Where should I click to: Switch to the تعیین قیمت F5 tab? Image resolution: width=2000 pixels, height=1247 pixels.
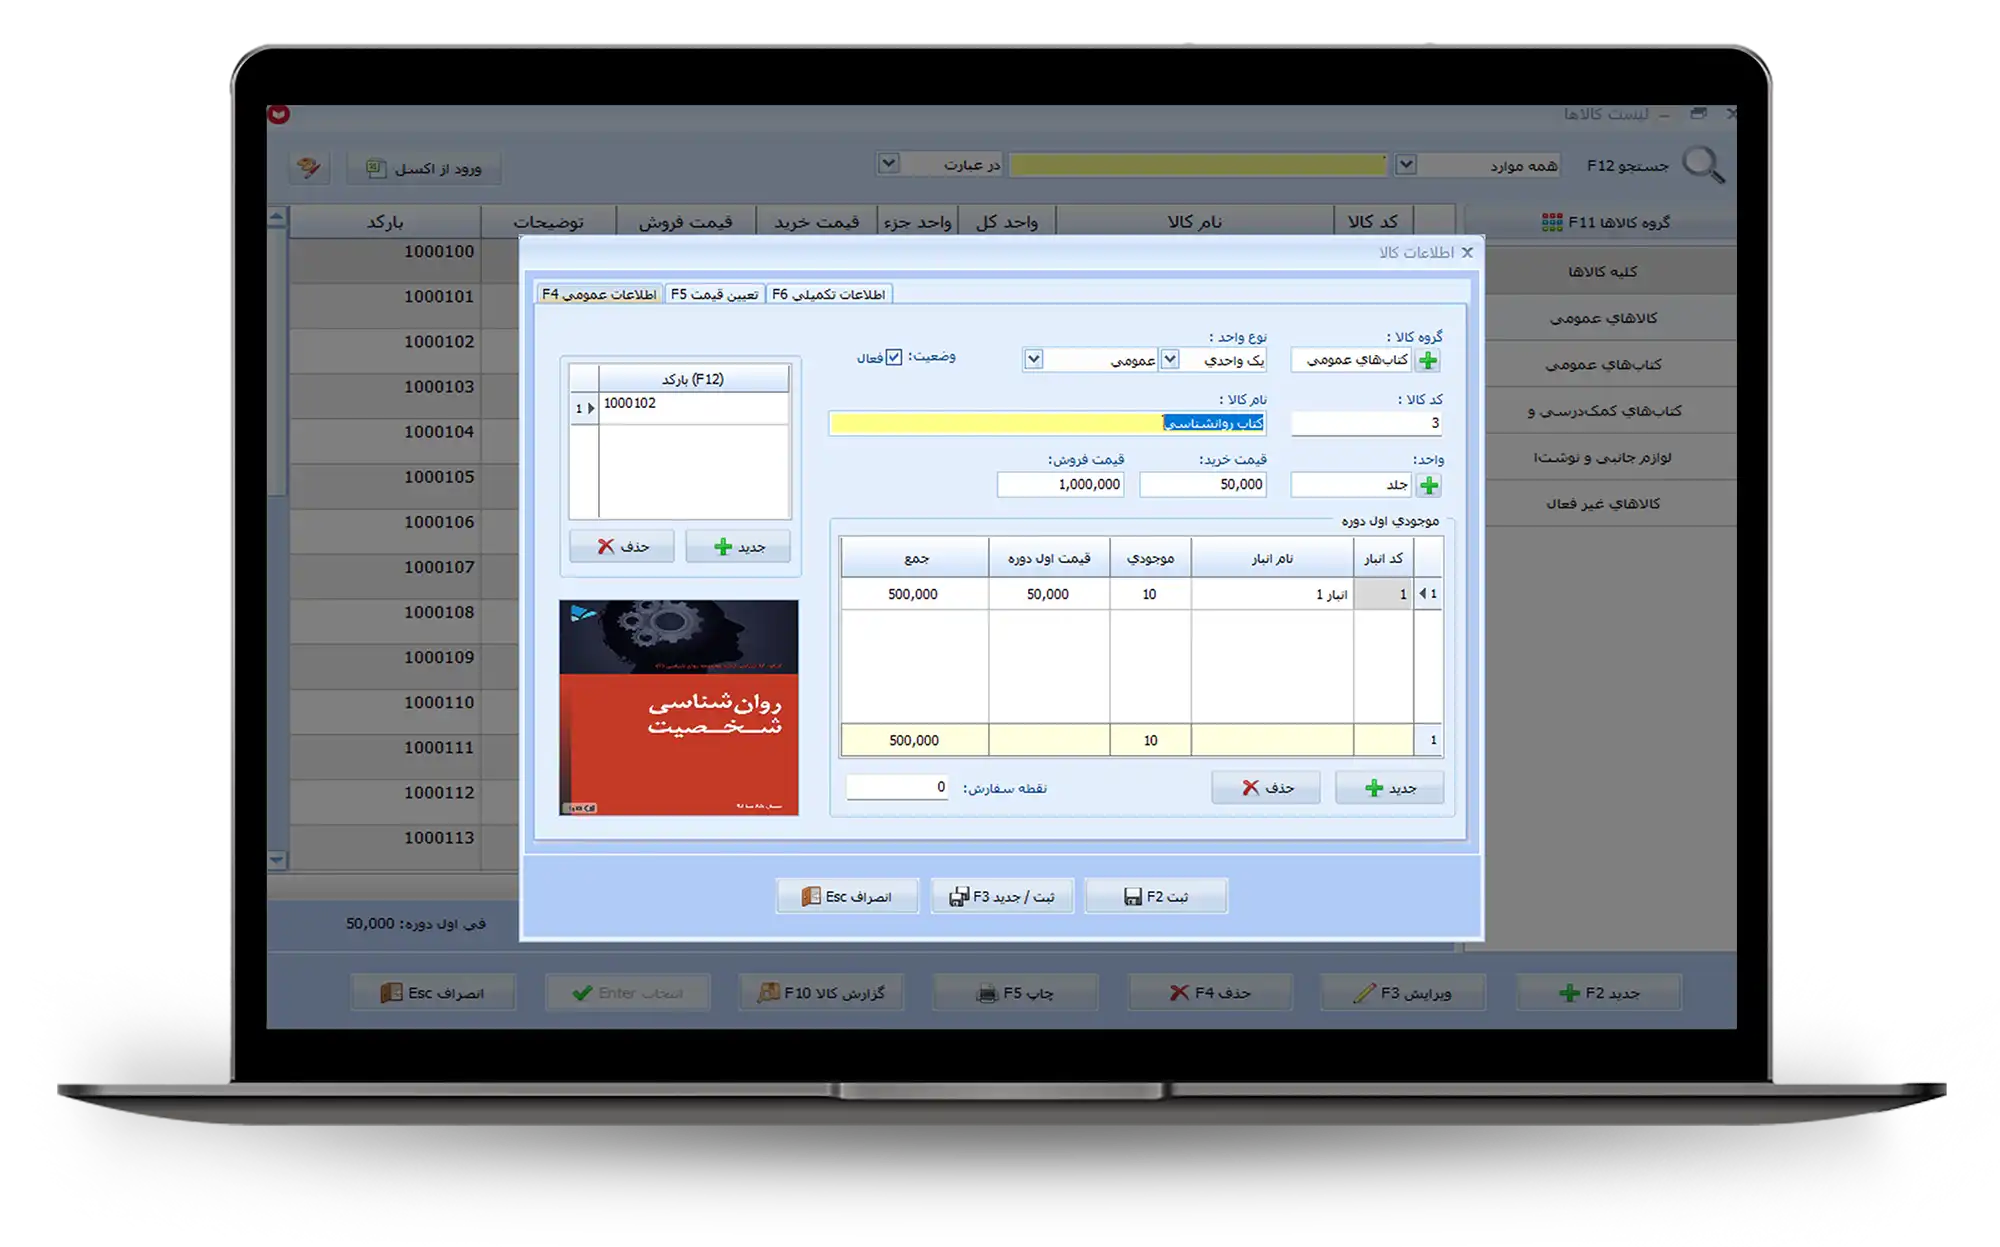coord(714,294)
